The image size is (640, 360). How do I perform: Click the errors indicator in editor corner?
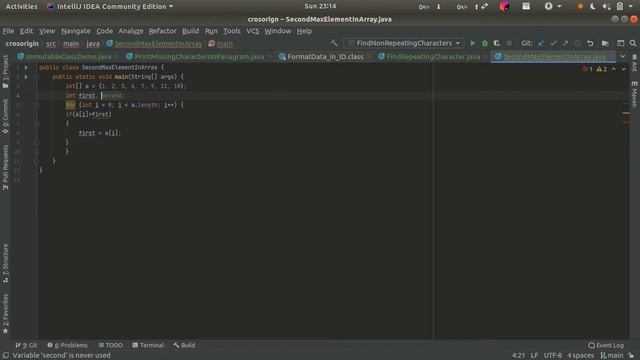588,69
